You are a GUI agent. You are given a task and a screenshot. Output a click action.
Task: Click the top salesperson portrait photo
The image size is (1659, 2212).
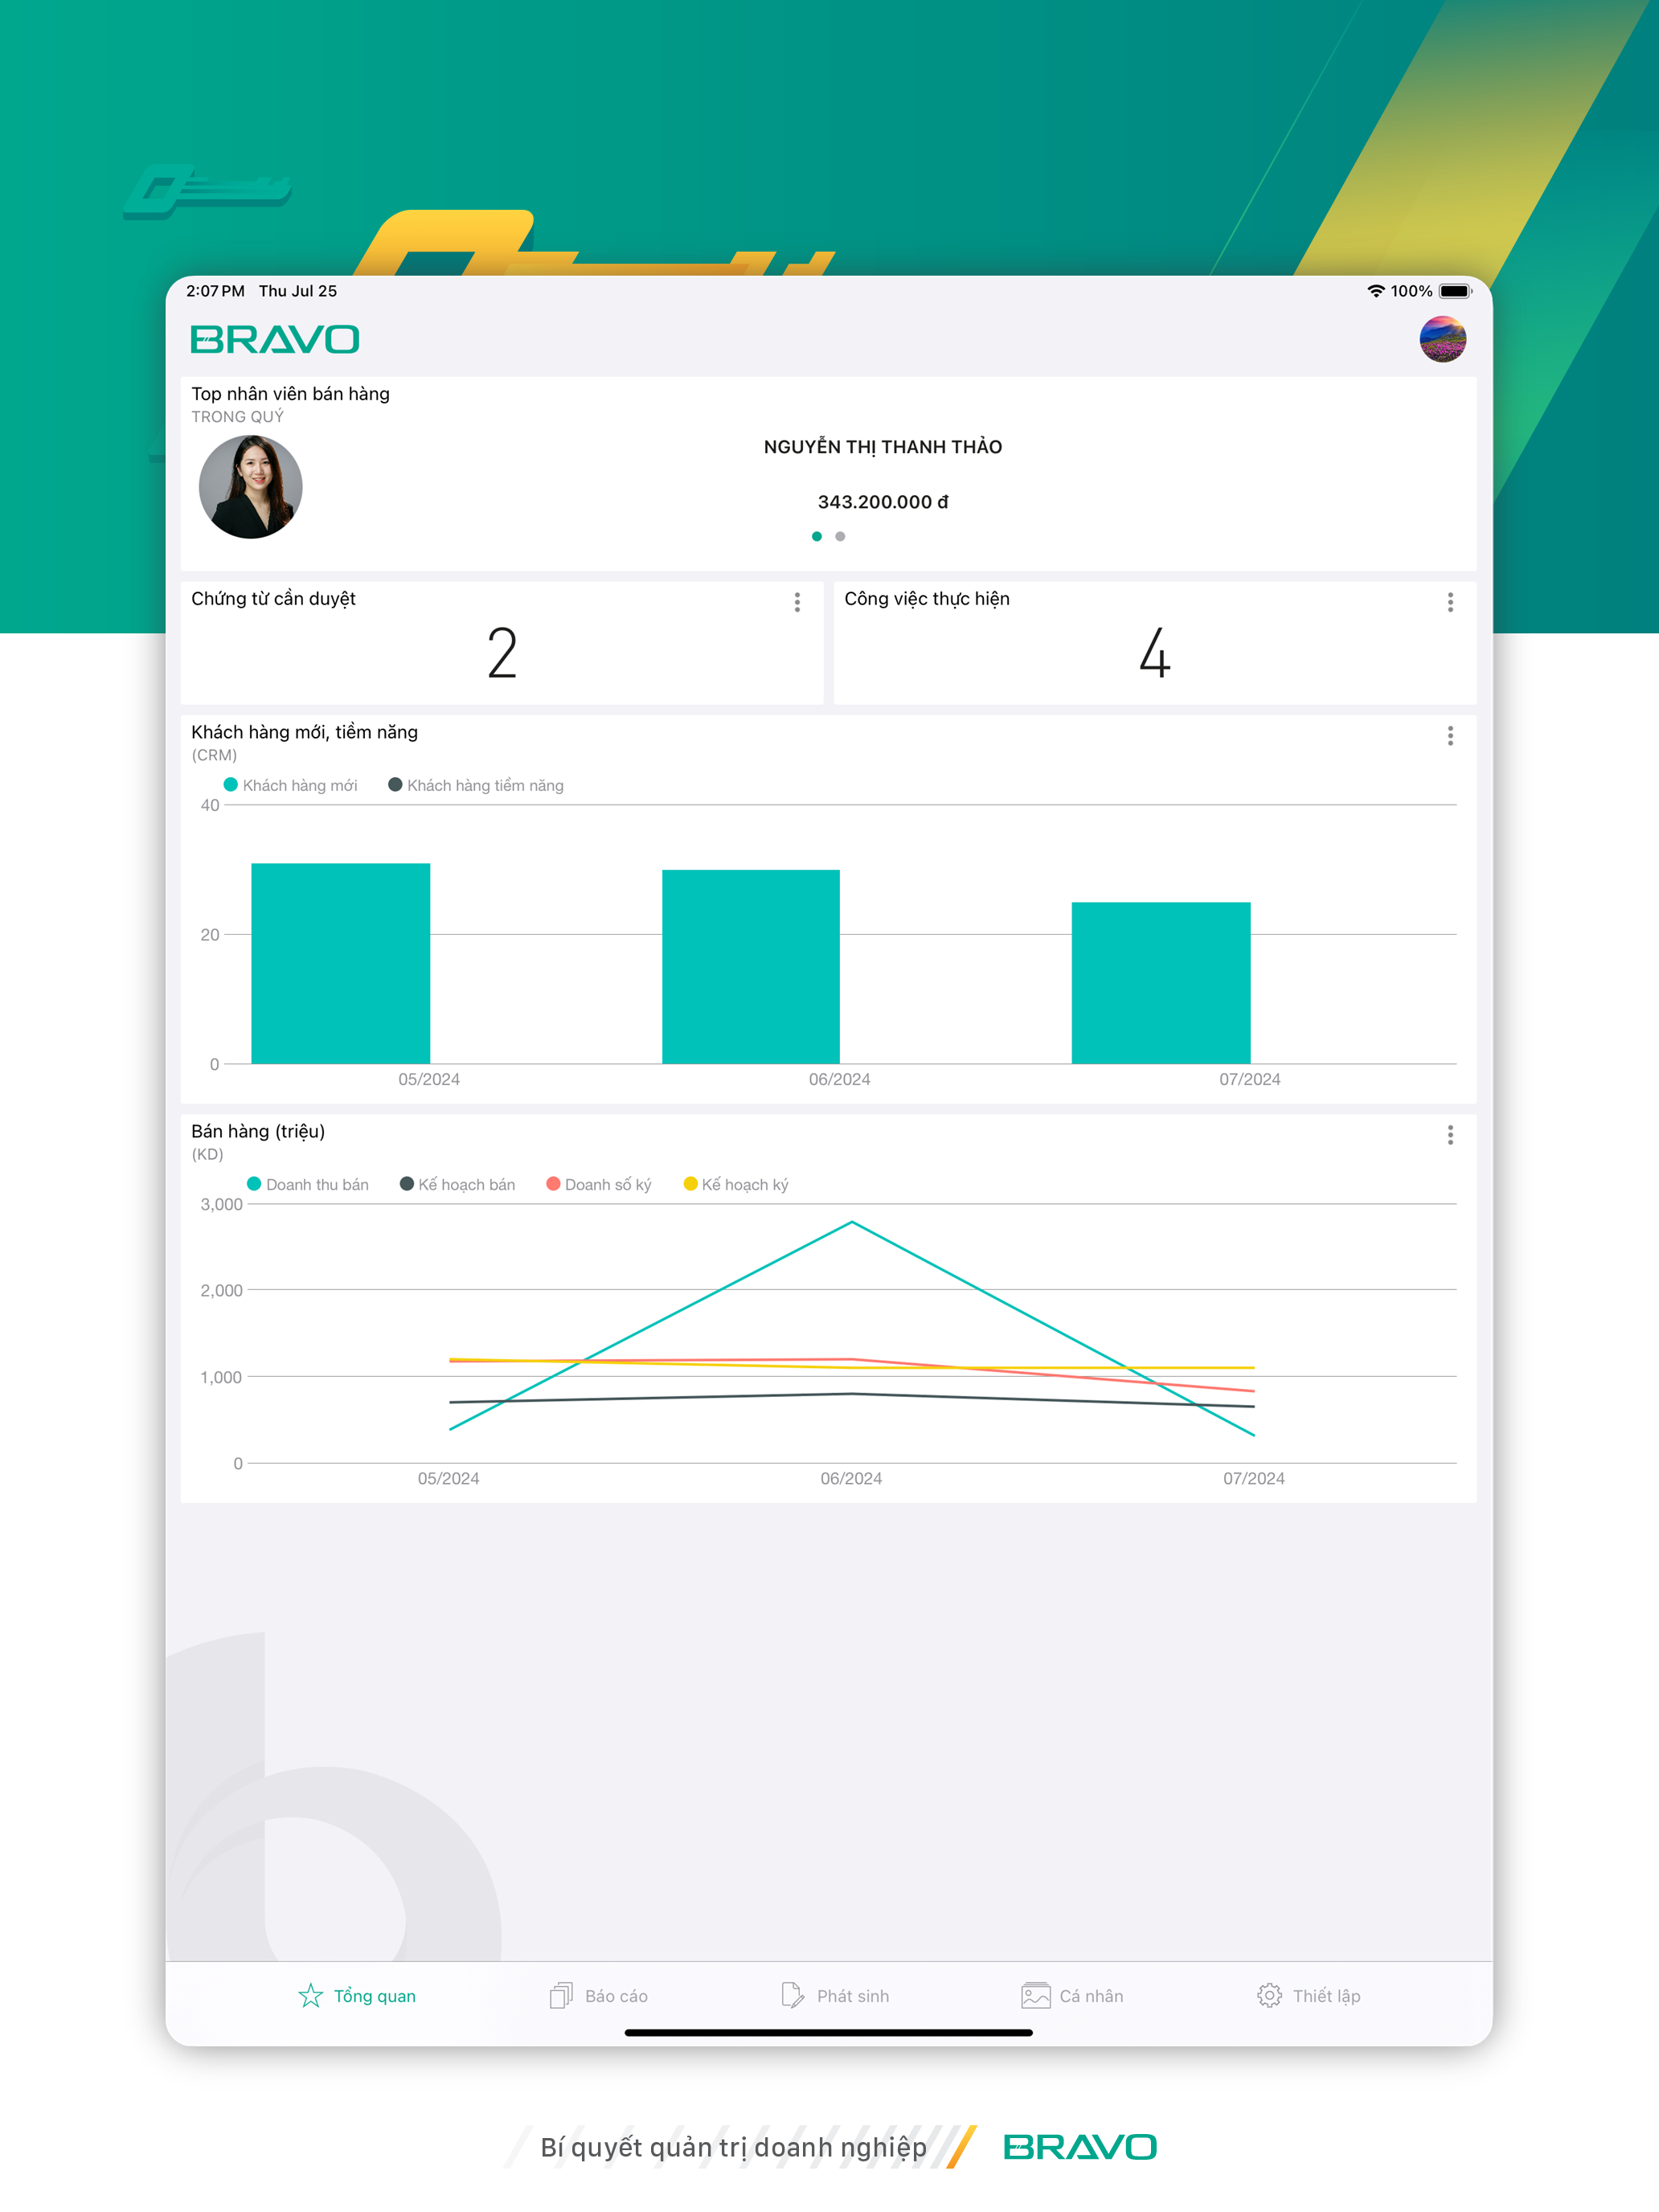click(251, 487)
